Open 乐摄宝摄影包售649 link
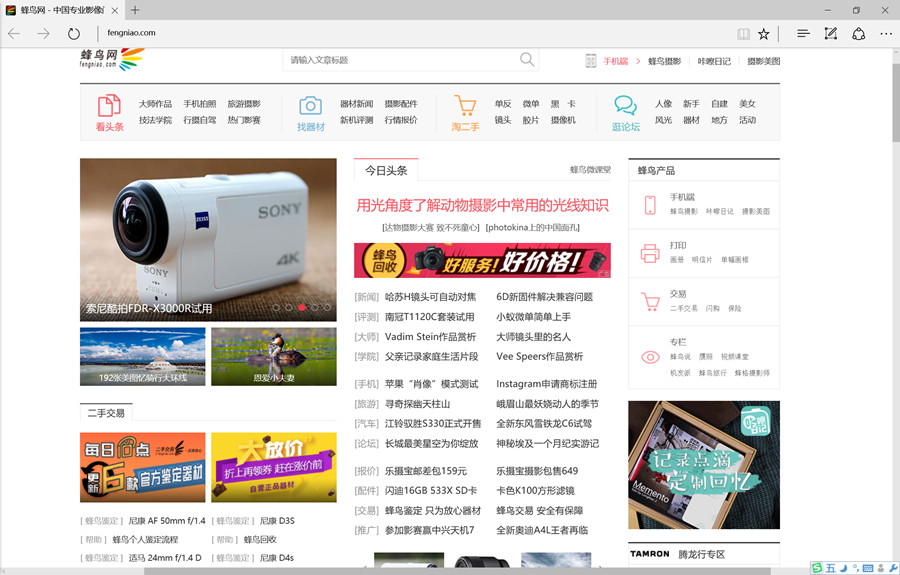Image resolution: width=900 pixels, height=575 pixels. coord(537,471)
